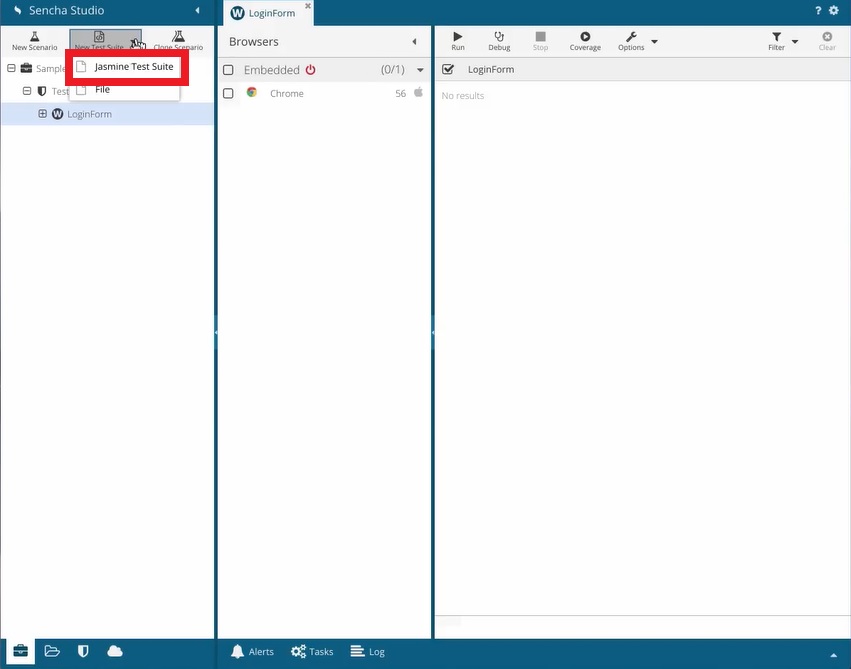Open the Filter dropdown arrow
Viewport: 851px width, 669px height.
pos(795,42)
